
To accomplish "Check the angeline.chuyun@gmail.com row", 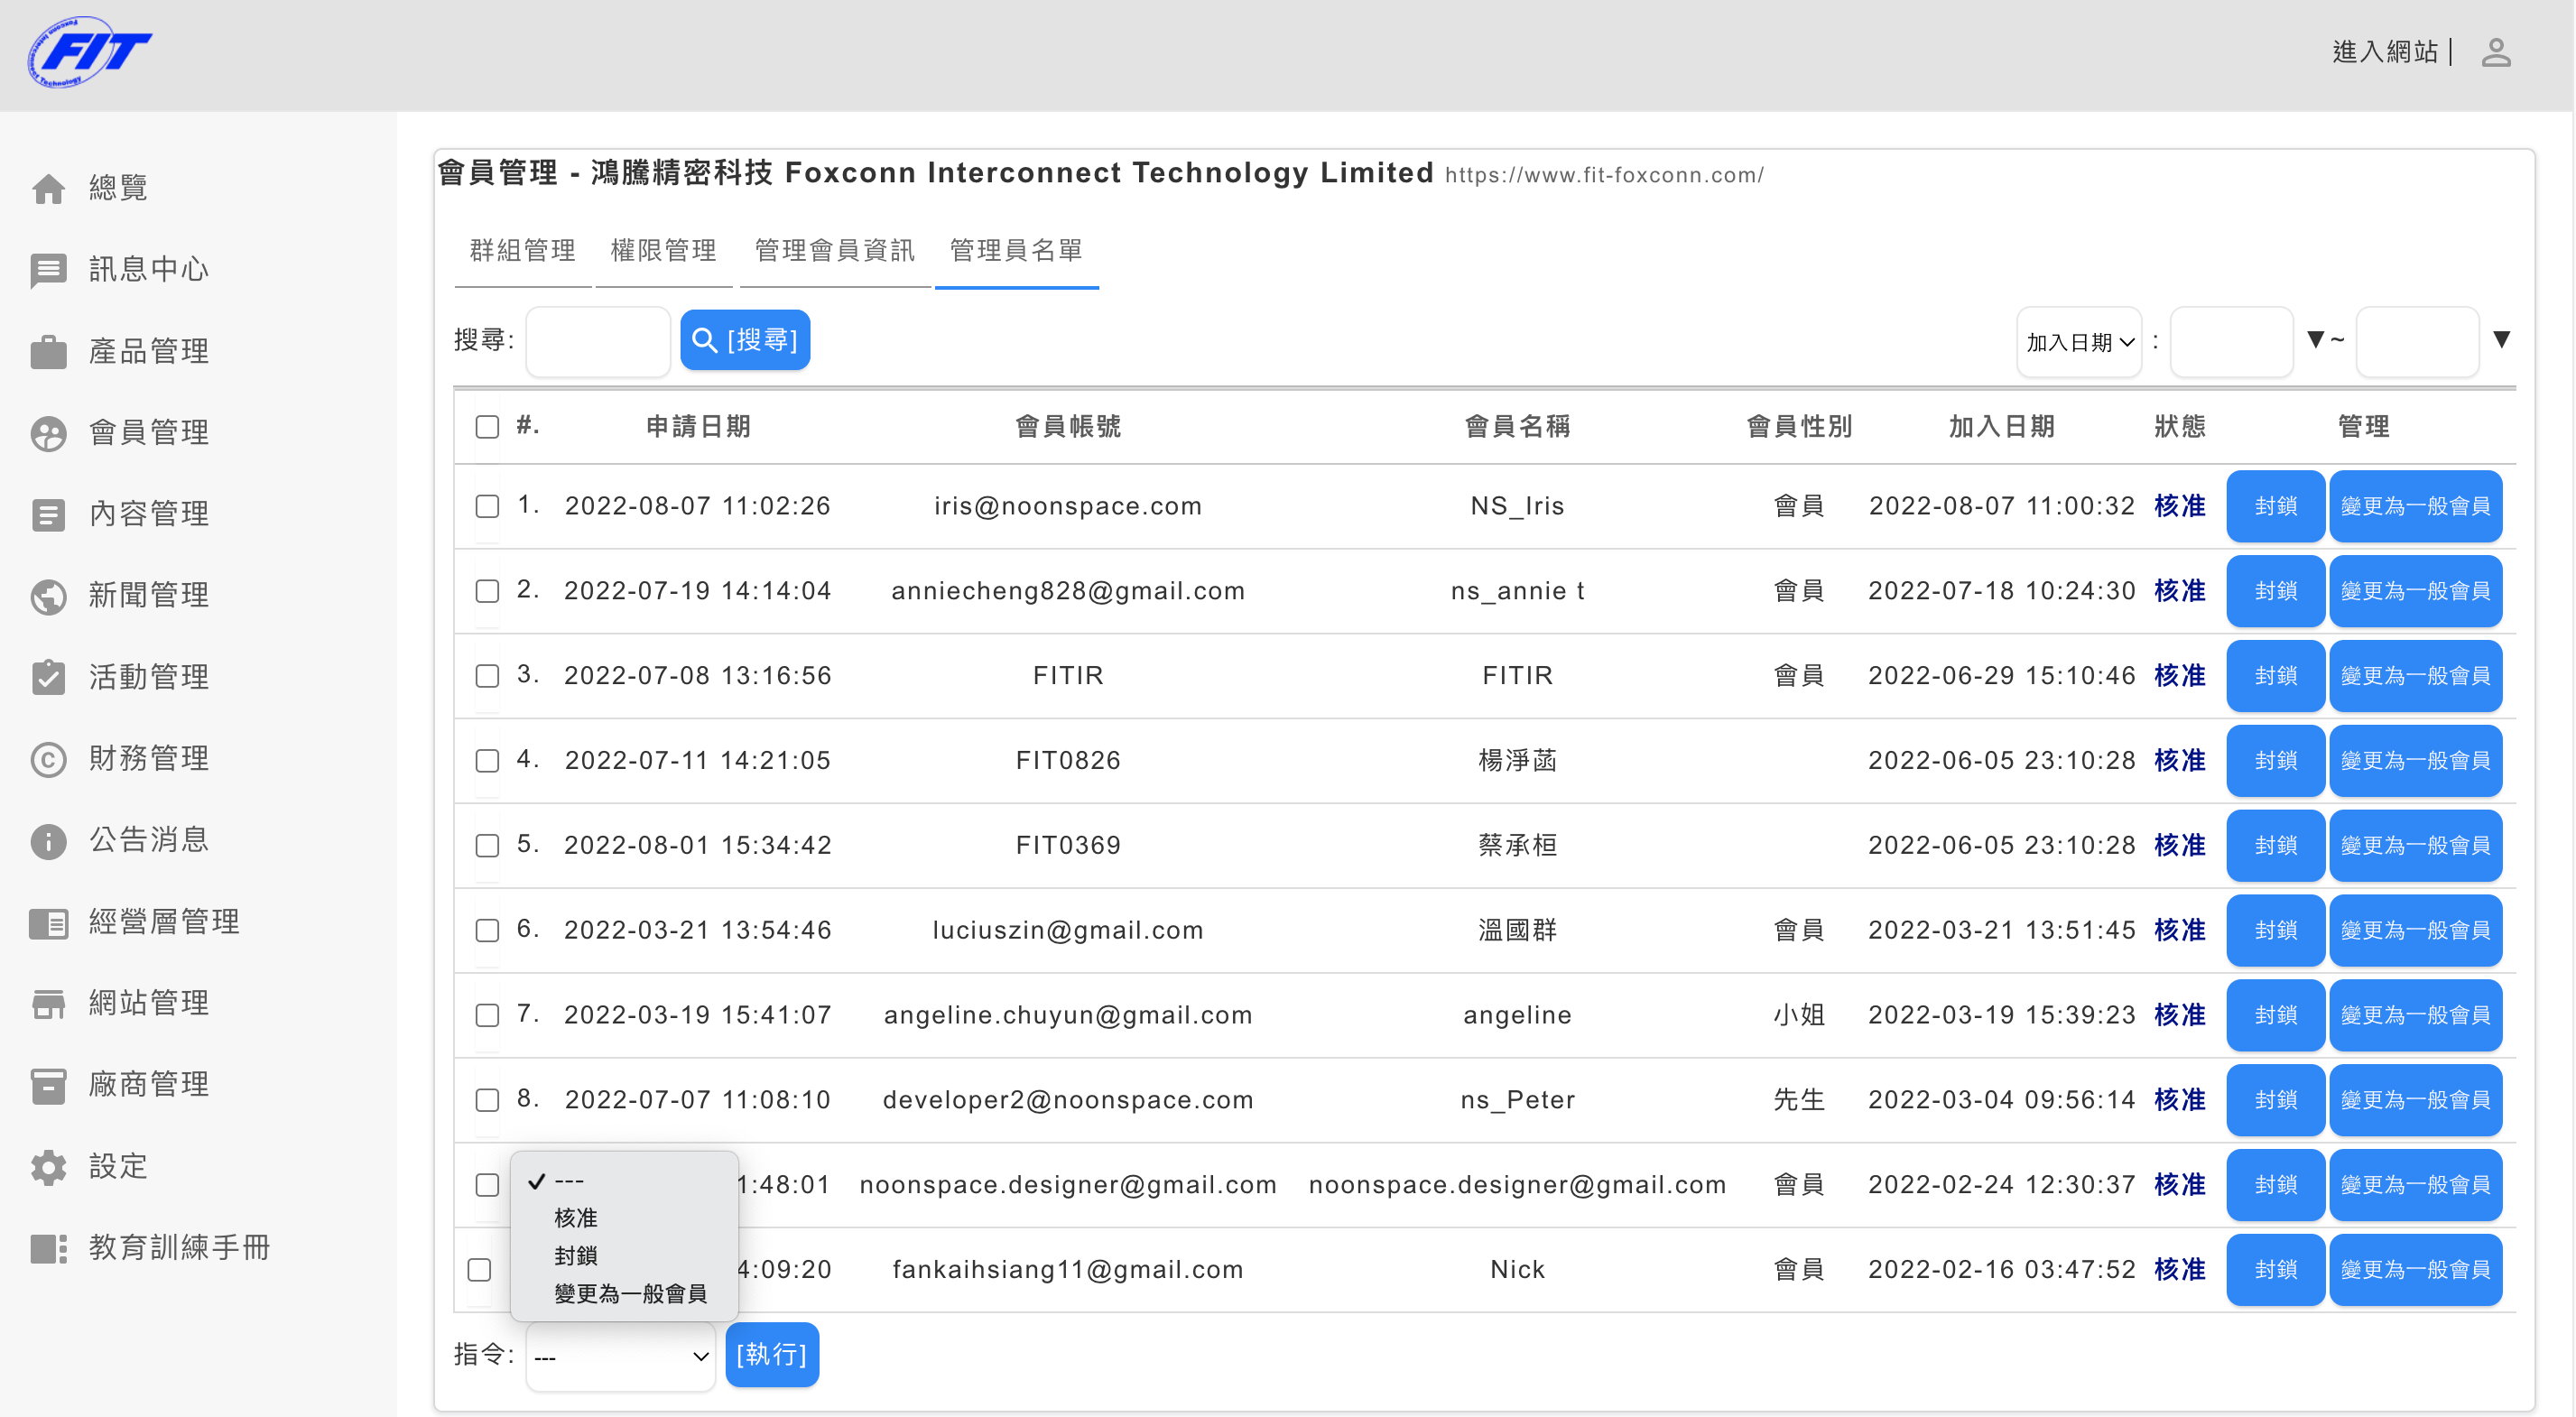I will coord(487,1016).
